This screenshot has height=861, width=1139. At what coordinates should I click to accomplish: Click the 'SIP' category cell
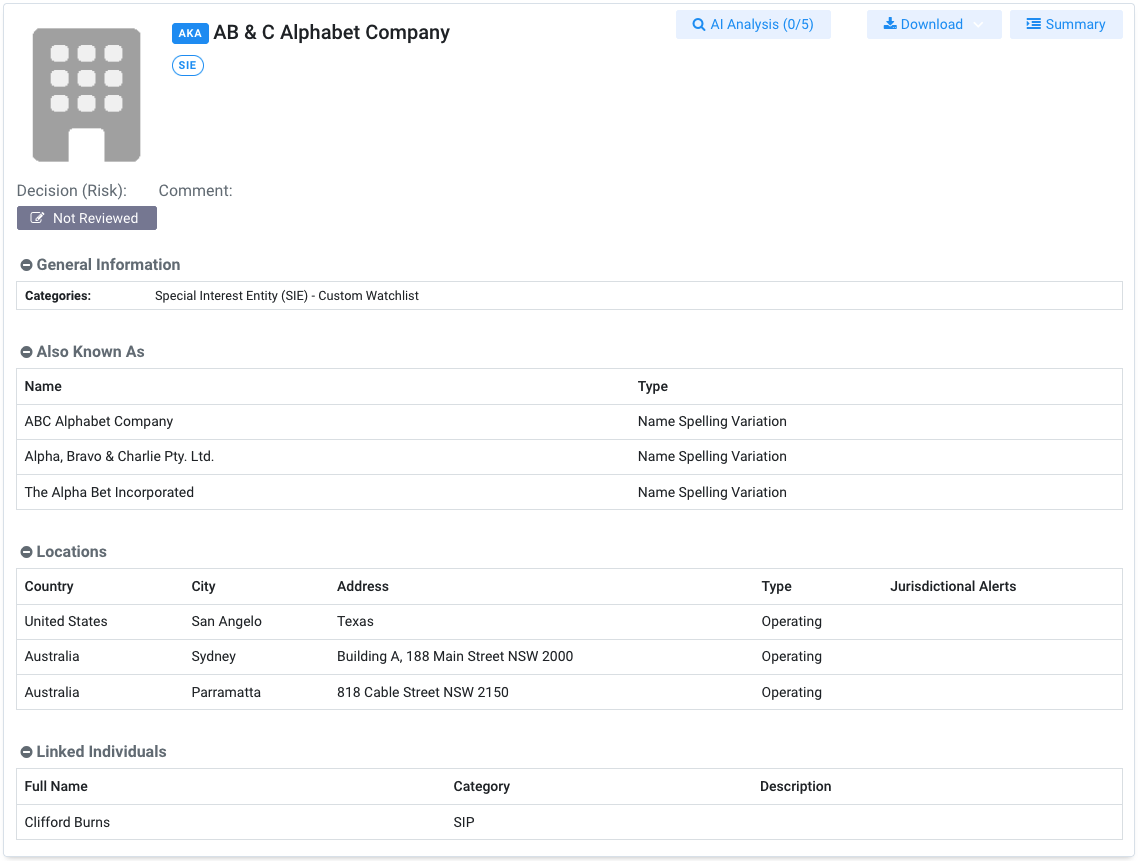coord(464,822)
